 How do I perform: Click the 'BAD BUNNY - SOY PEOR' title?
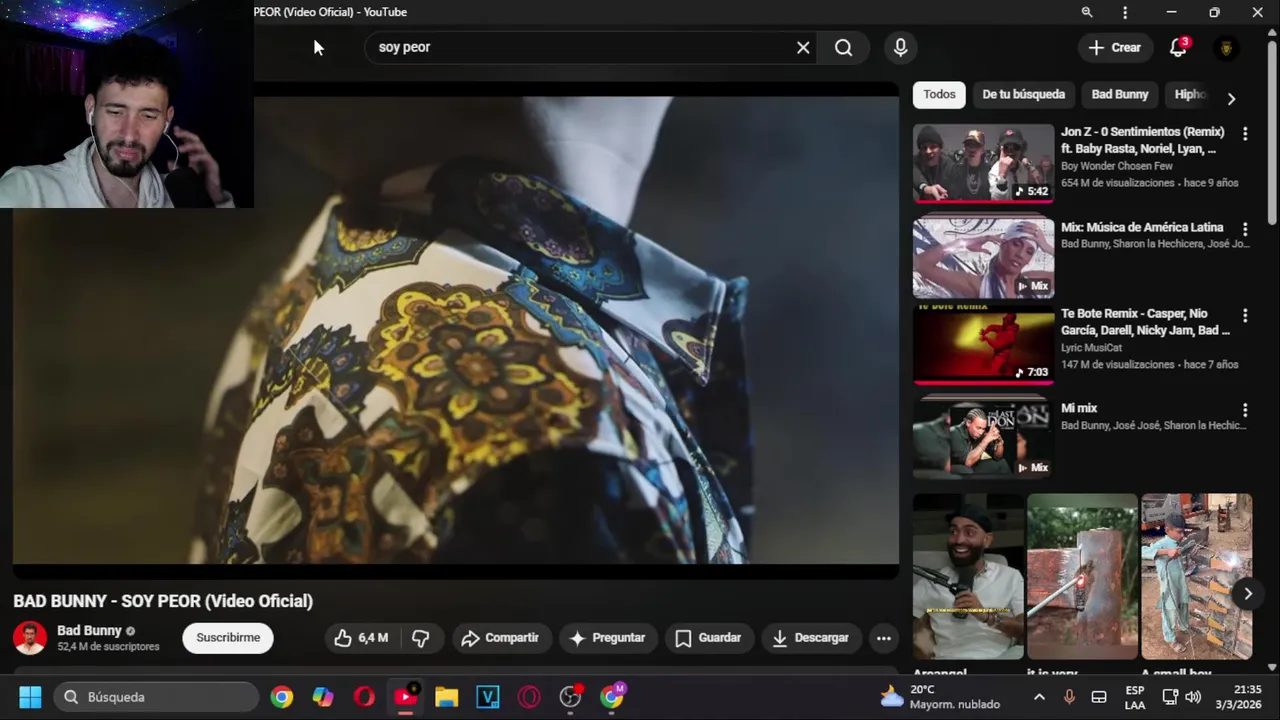[163, 601]
